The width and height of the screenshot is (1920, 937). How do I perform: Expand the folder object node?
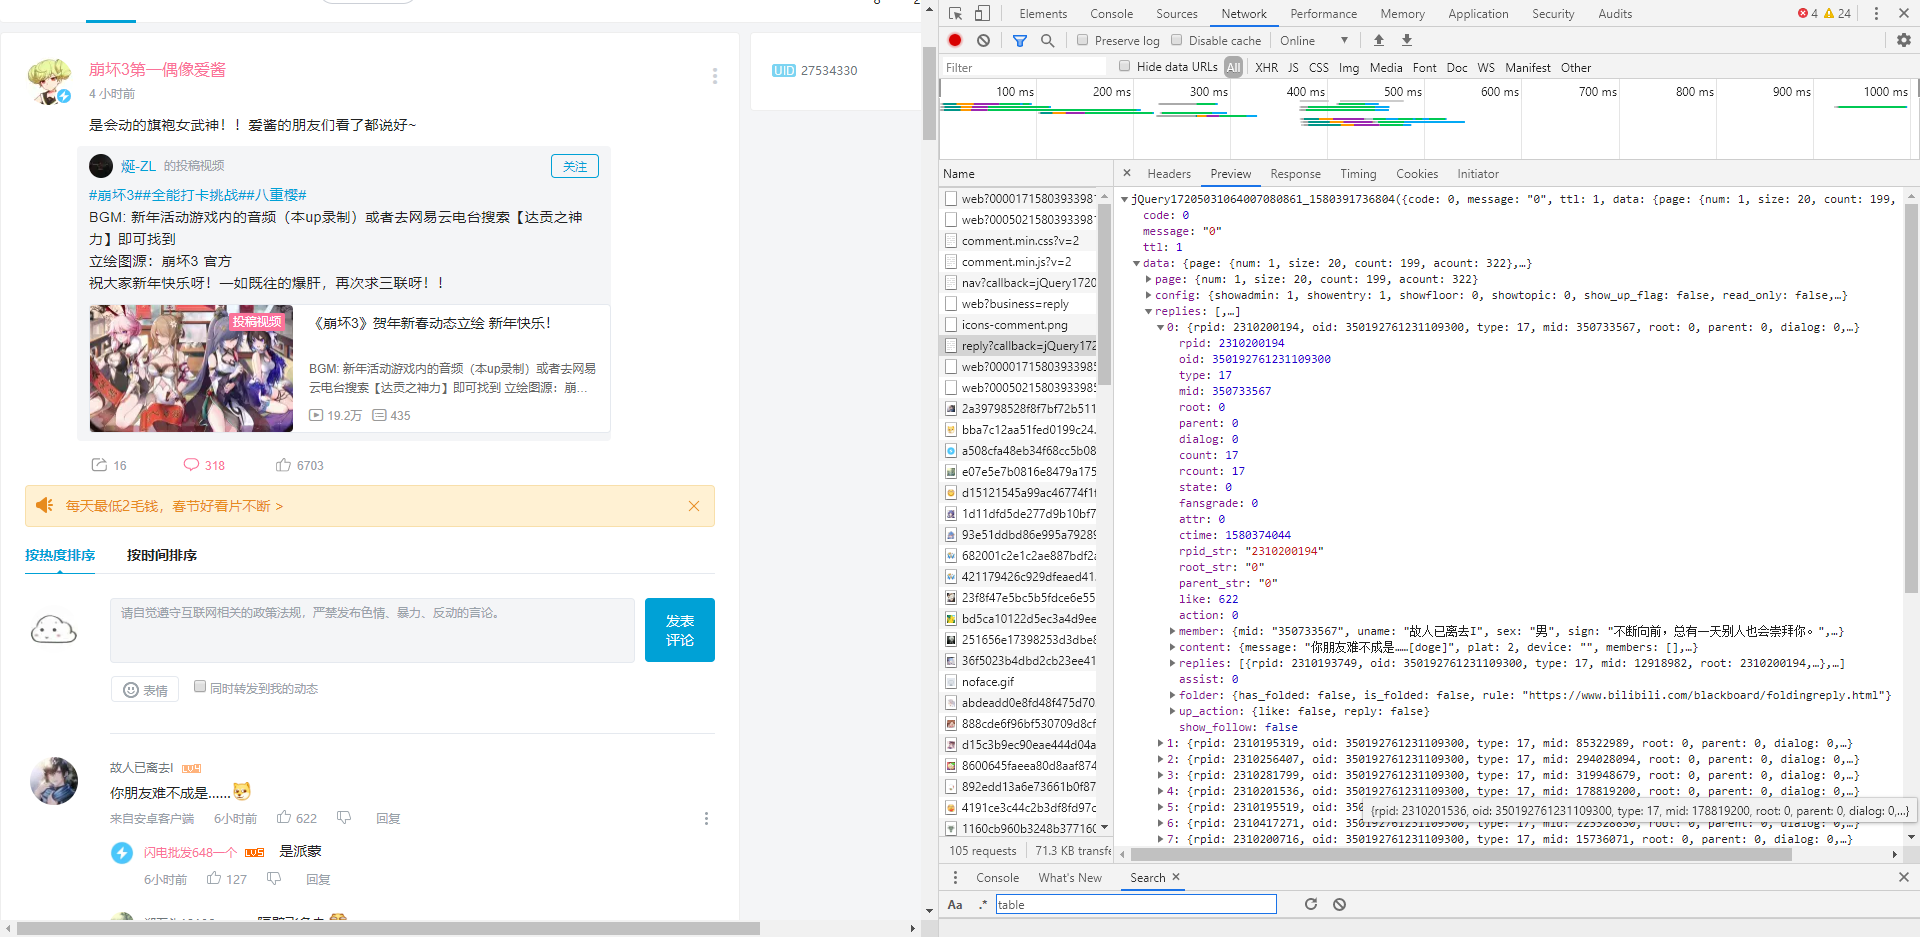[1172, 695]
